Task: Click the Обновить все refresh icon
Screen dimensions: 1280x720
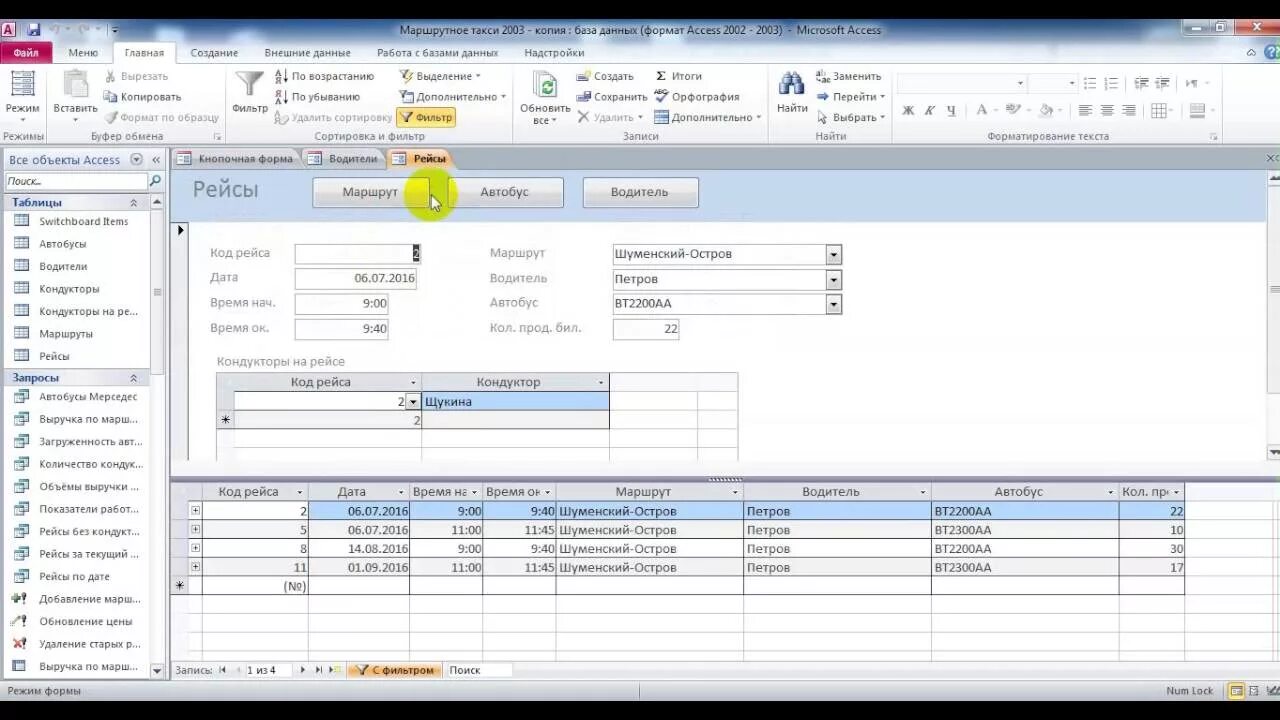Action: [545, 84]
